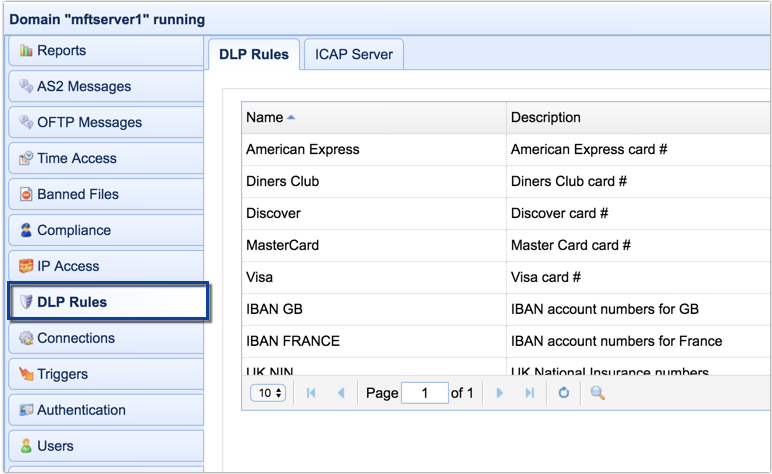Screen dimensions: 772x474
Task: Open the Users module
Action: point(106,446)
